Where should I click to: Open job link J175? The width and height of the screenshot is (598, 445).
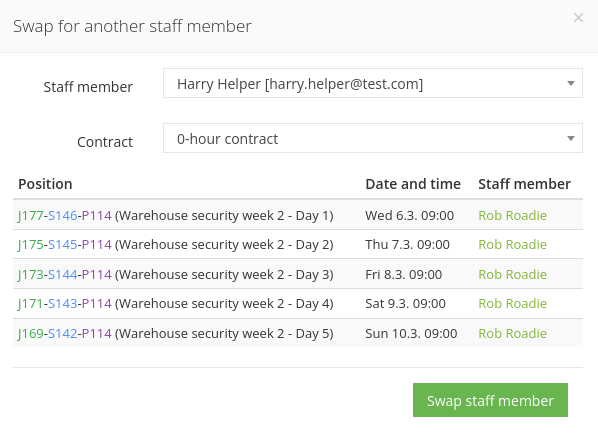click(x=31, y=244)
